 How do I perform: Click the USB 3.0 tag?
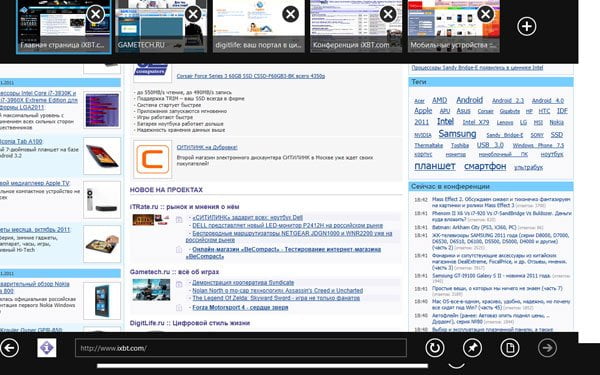(490, 145)
